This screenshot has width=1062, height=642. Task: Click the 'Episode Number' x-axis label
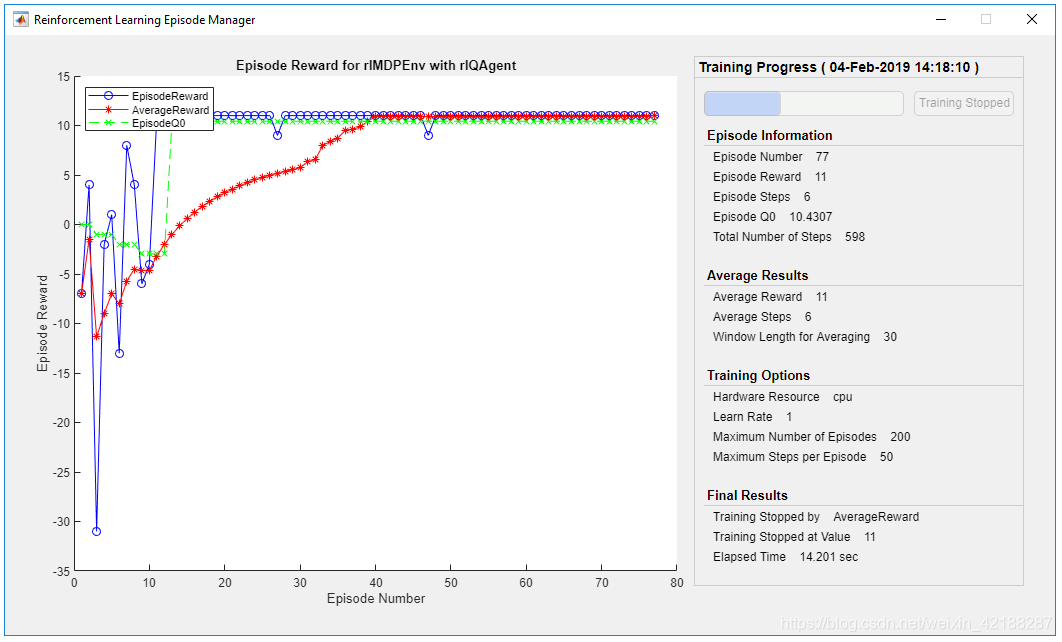[x=376, y=599]
